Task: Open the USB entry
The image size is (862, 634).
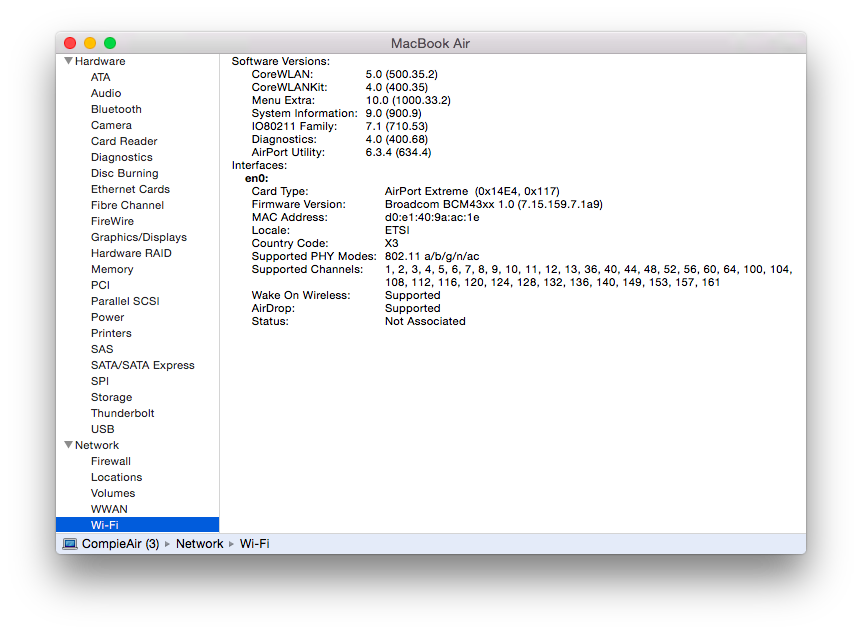Action: [x=103, y=429]
